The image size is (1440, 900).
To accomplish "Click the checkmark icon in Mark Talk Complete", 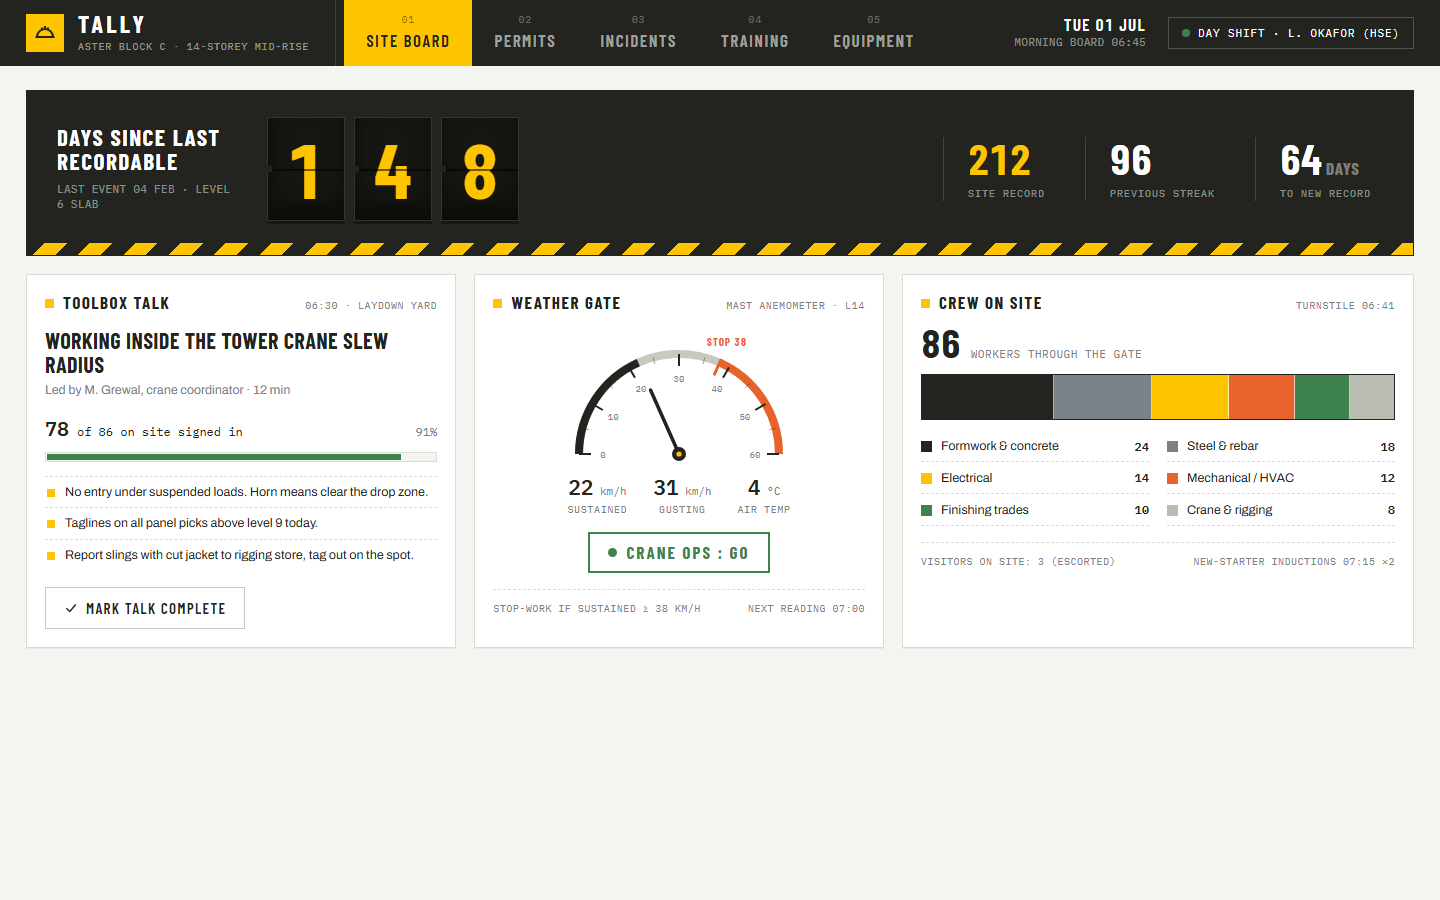I will pyautogui.click(x=71, y=608).
